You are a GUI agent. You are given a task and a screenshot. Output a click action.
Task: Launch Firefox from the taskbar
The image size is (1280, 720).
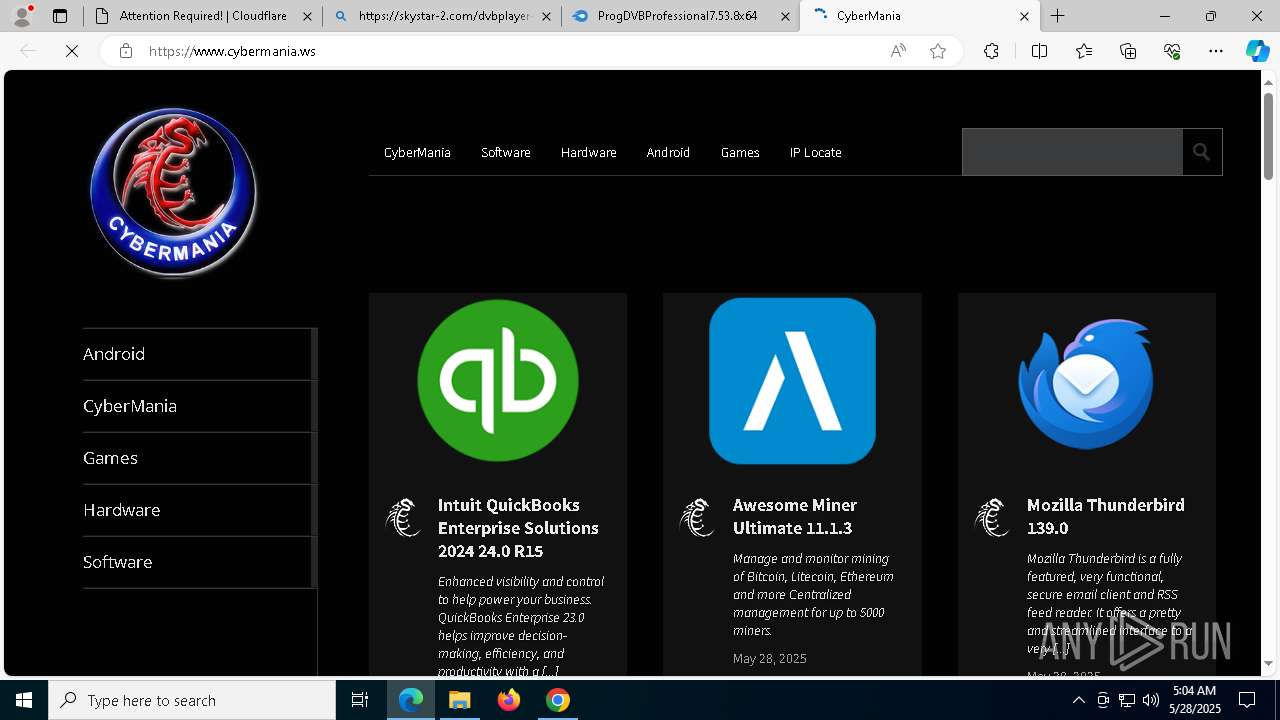[x=509, y=700]
